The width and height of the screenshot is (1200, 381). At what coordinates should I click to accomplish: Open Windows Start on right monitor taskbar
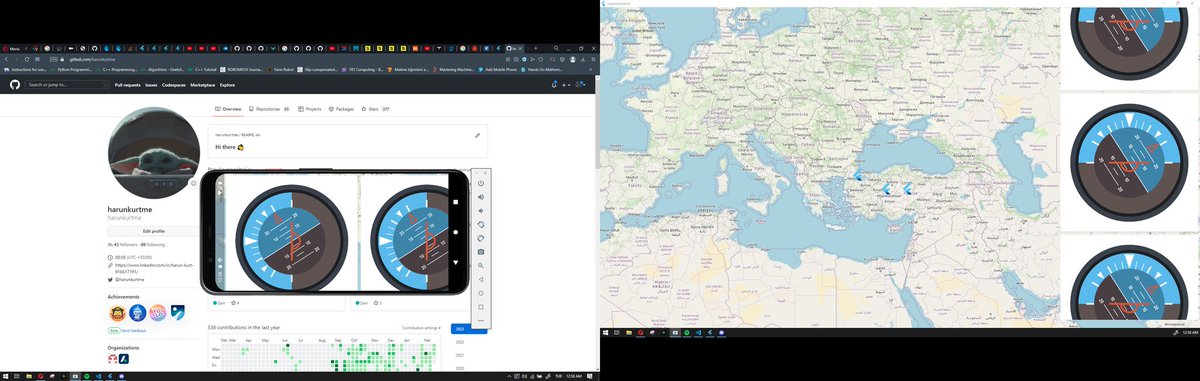[x=605, y=332]
